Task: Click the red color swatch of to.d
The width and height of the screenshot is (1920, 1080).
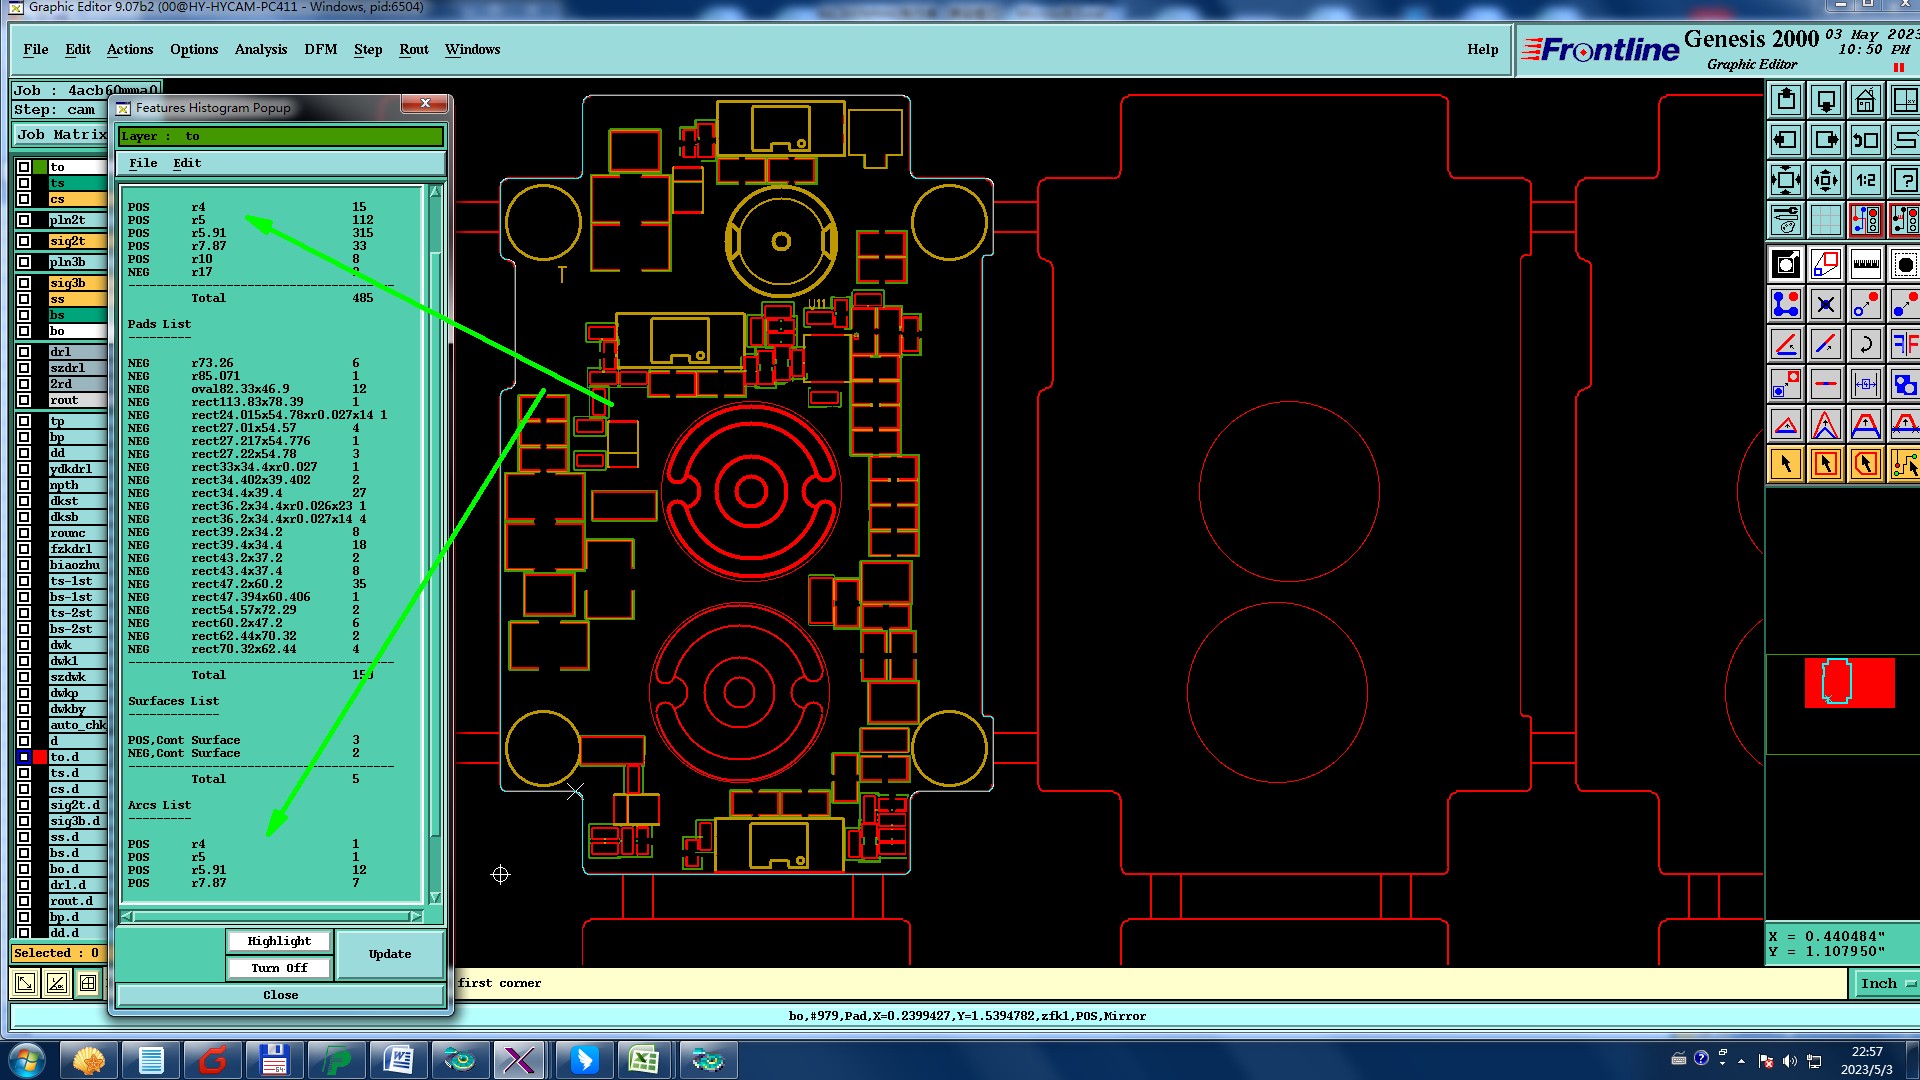Action: pos(40,757)
